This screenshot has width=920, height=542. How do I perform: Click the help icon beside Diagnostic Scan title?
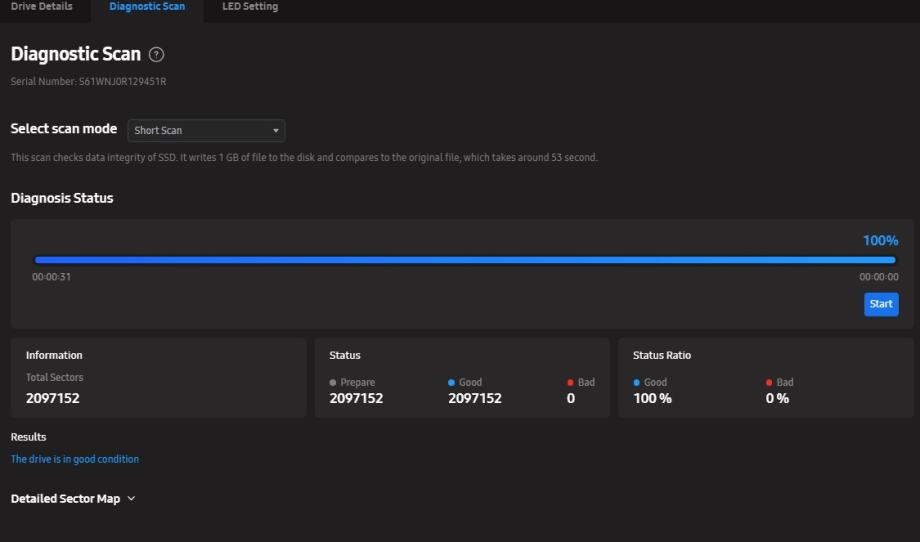pyautogui.click(x=156, y=55)
